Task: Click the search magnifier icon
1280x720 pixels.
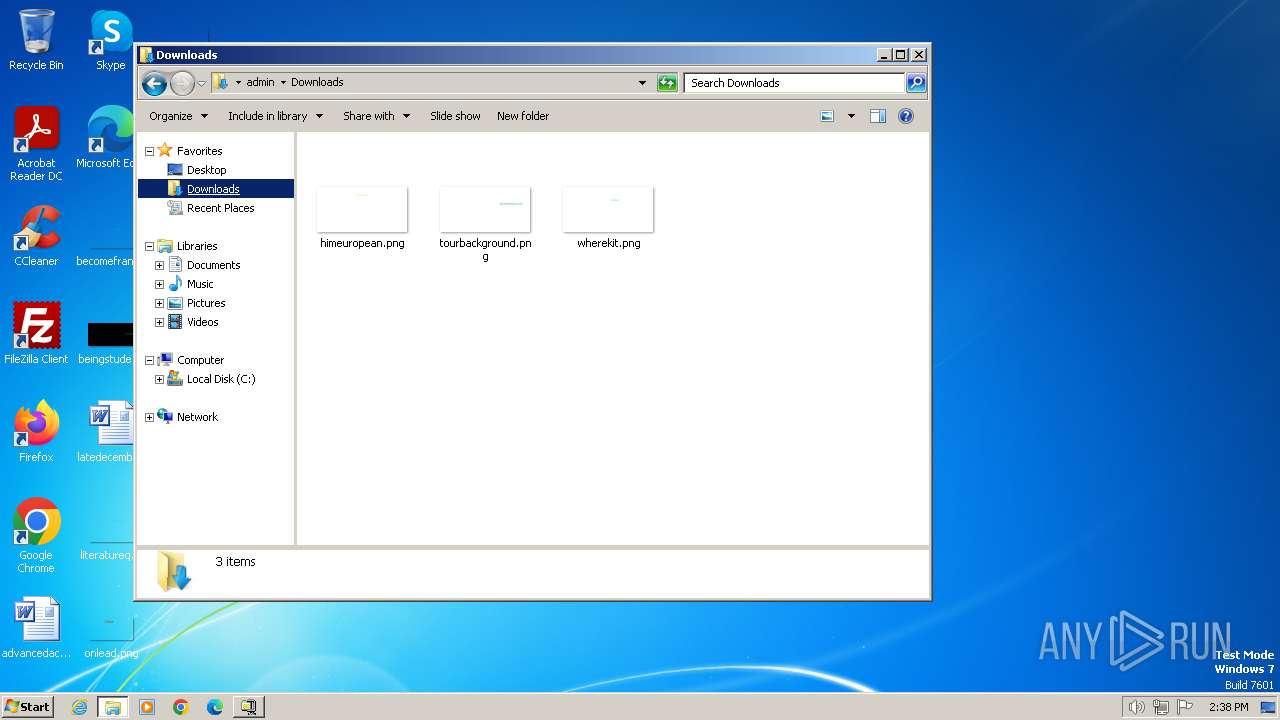Action: [915, 83]
